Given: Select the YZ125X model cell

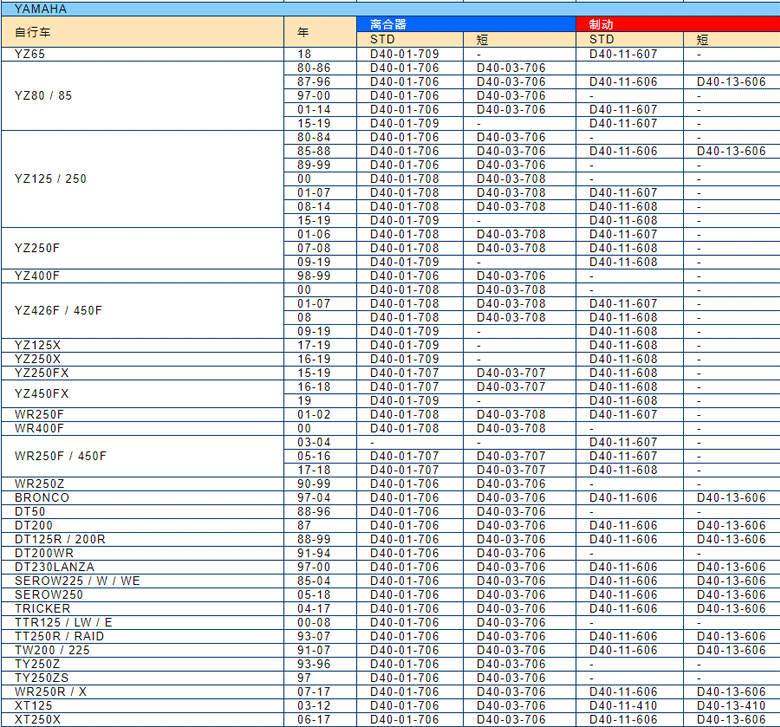Looking at the screenshot, I should tap(142, 345).
